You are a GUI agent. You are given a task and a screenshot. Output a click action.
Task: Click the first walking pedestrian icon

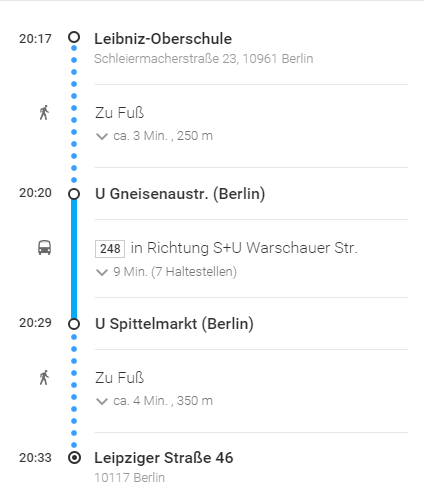coord(44,112)
